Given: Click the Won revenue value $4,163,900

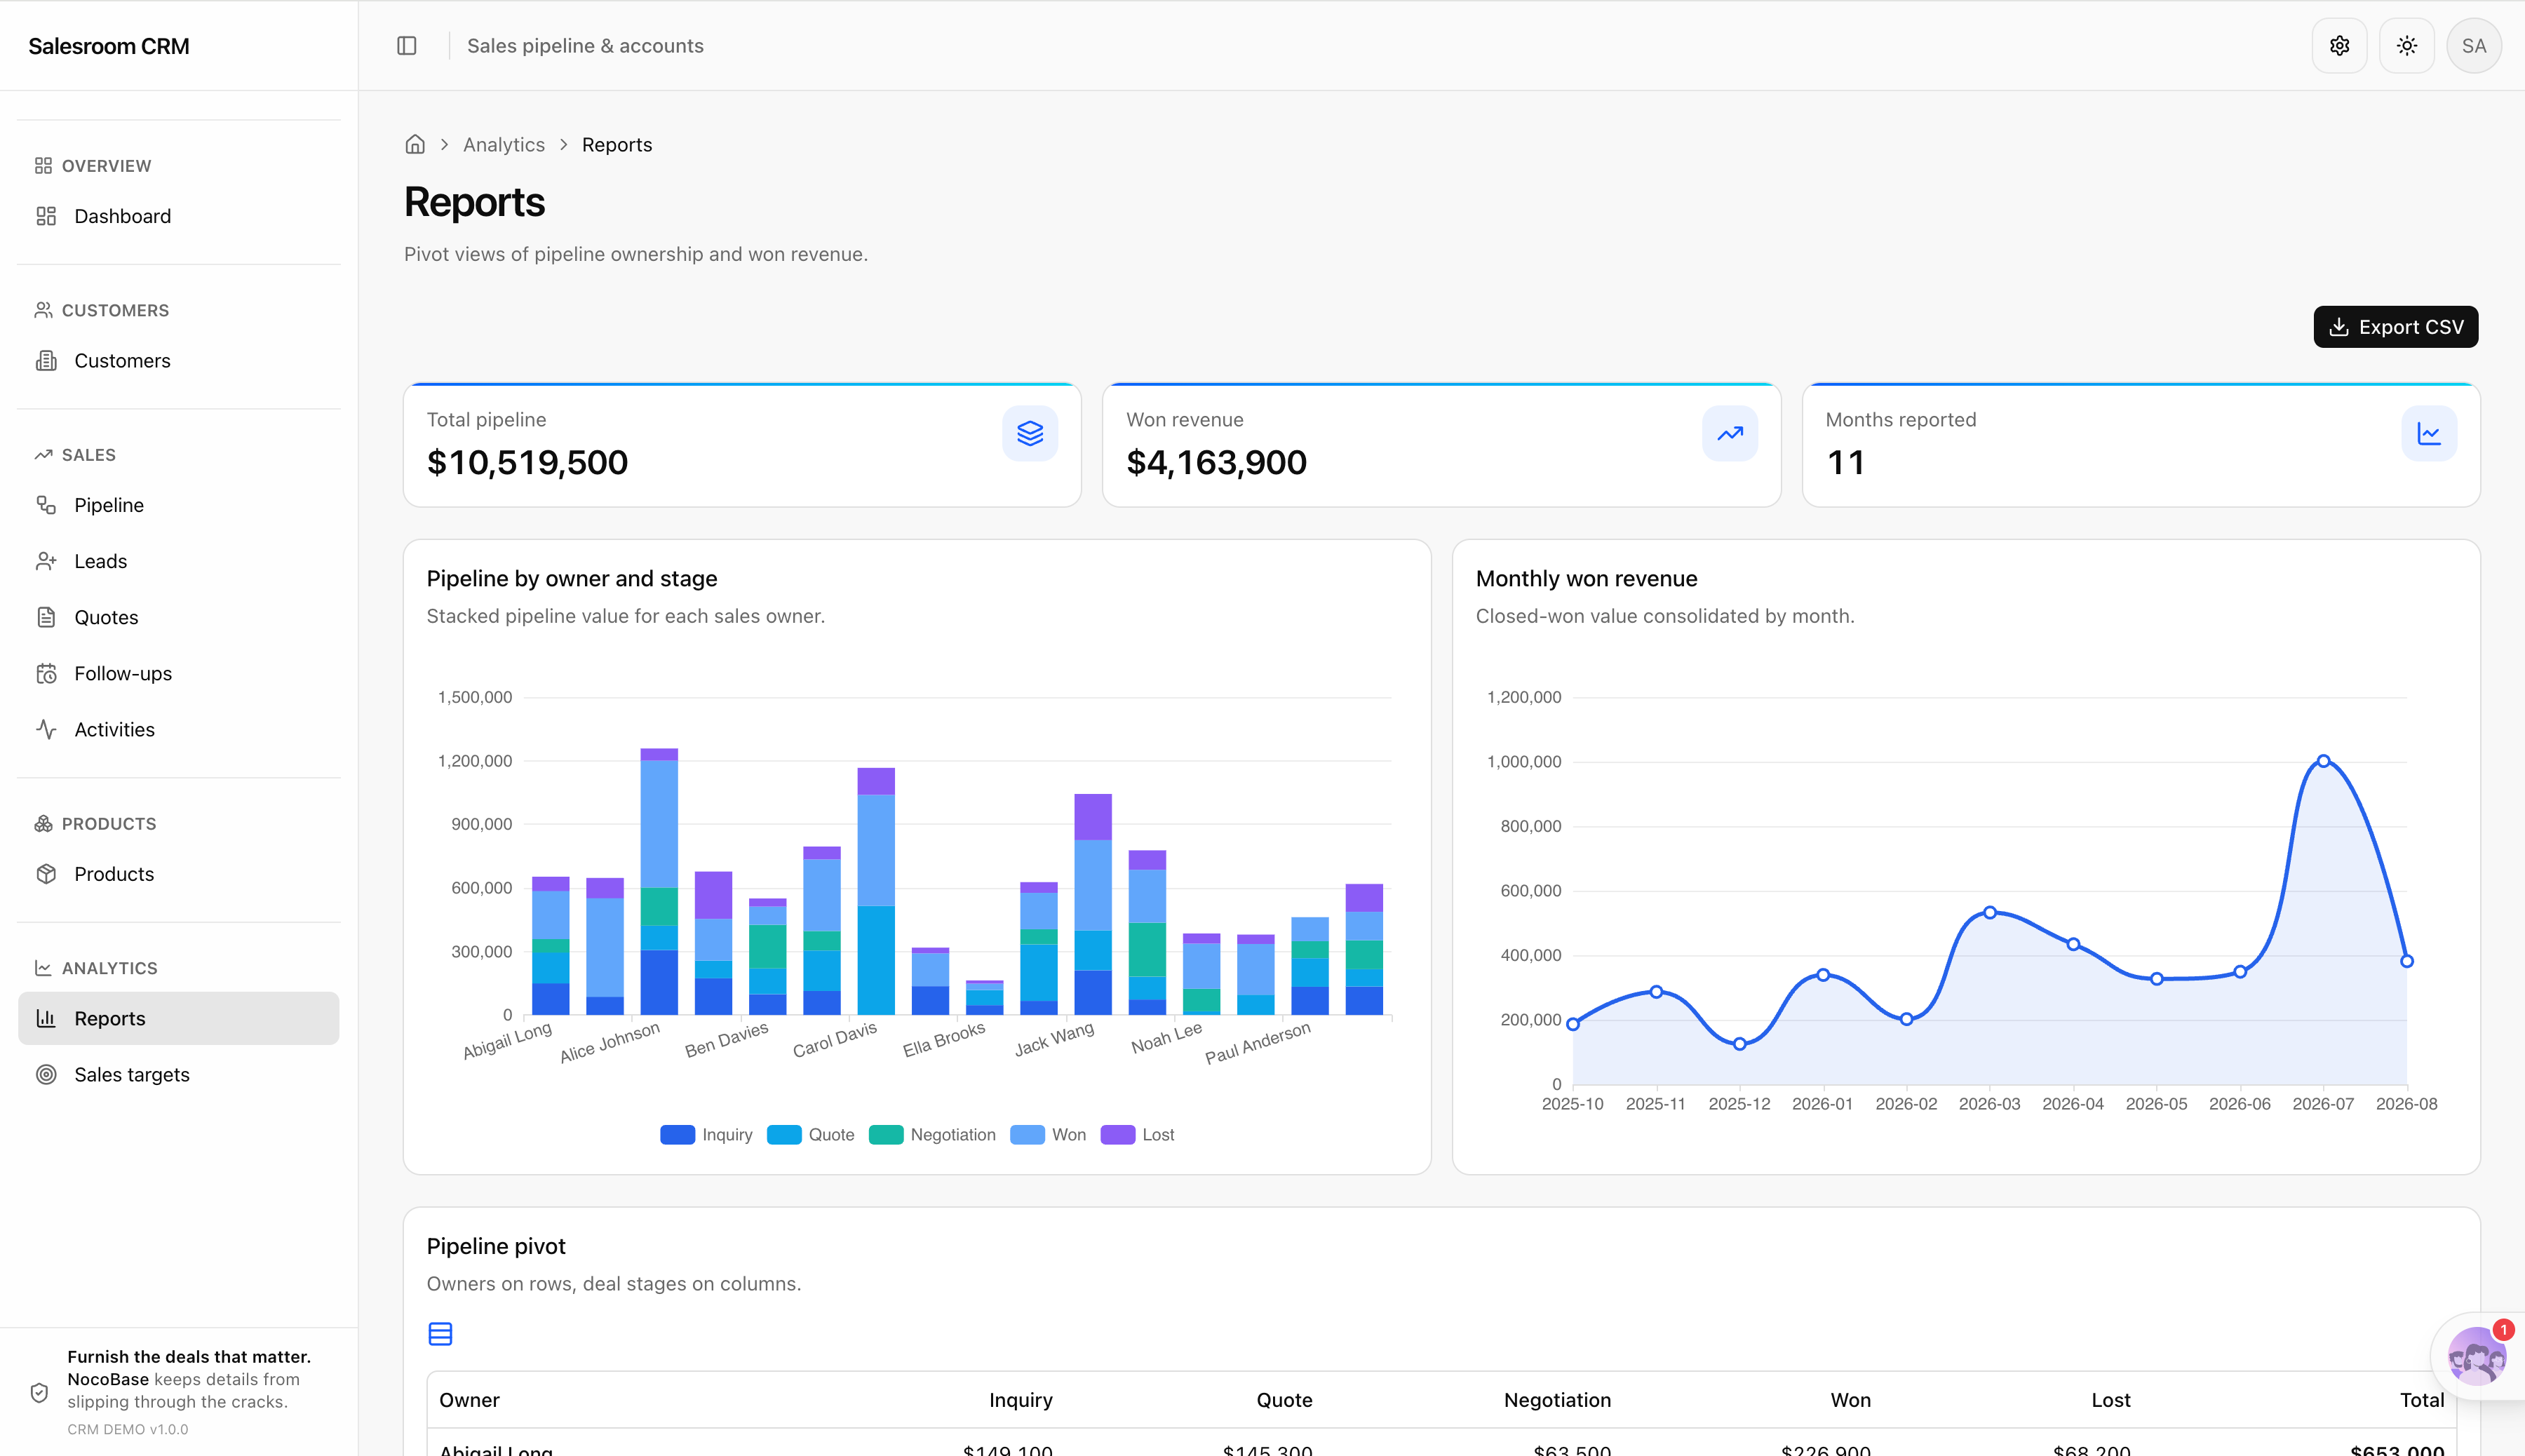Looking at the screenshot, I should point(1216,463).
